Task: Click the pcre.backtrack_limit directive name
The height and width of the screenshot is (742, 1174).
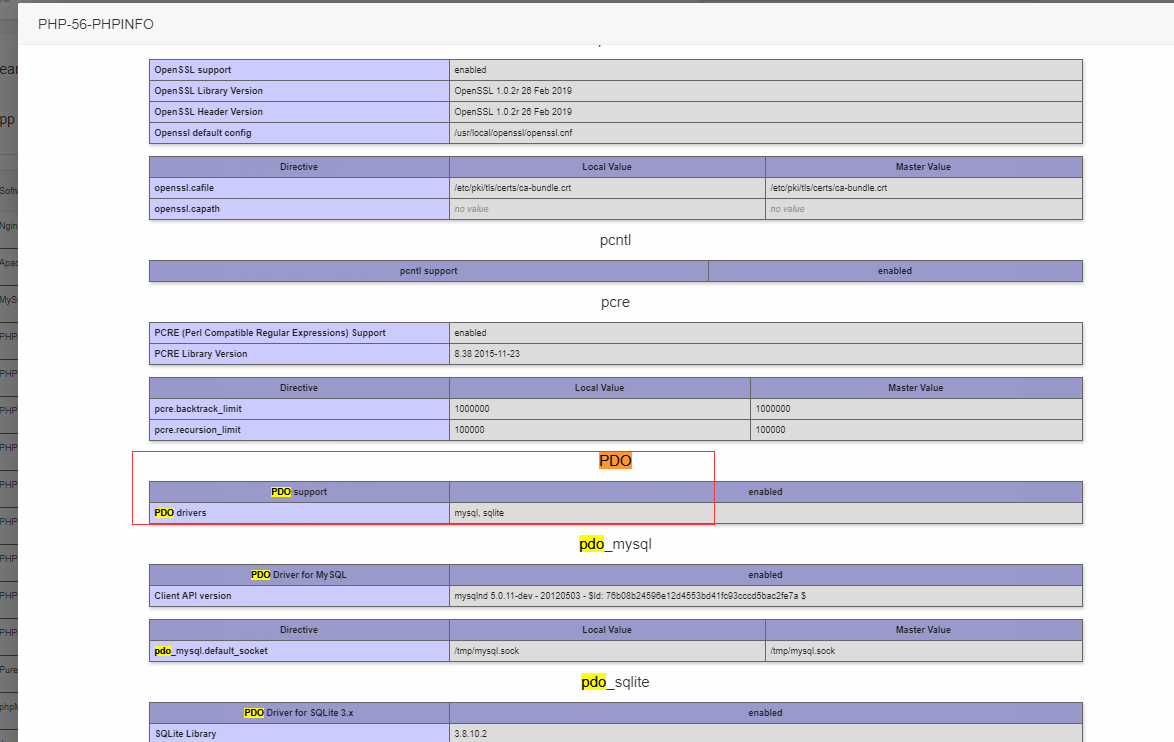Action: [x=198, y=409]
